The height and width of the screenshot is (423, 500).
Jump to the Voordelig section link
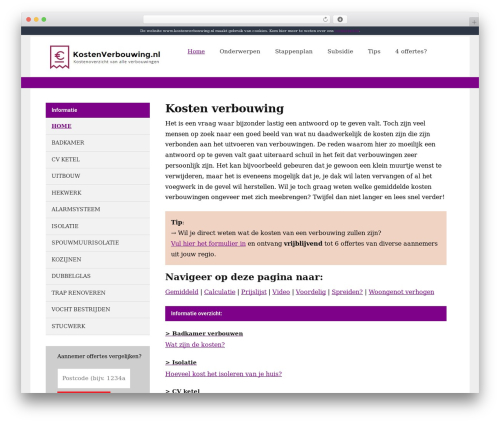click(311, 292)
